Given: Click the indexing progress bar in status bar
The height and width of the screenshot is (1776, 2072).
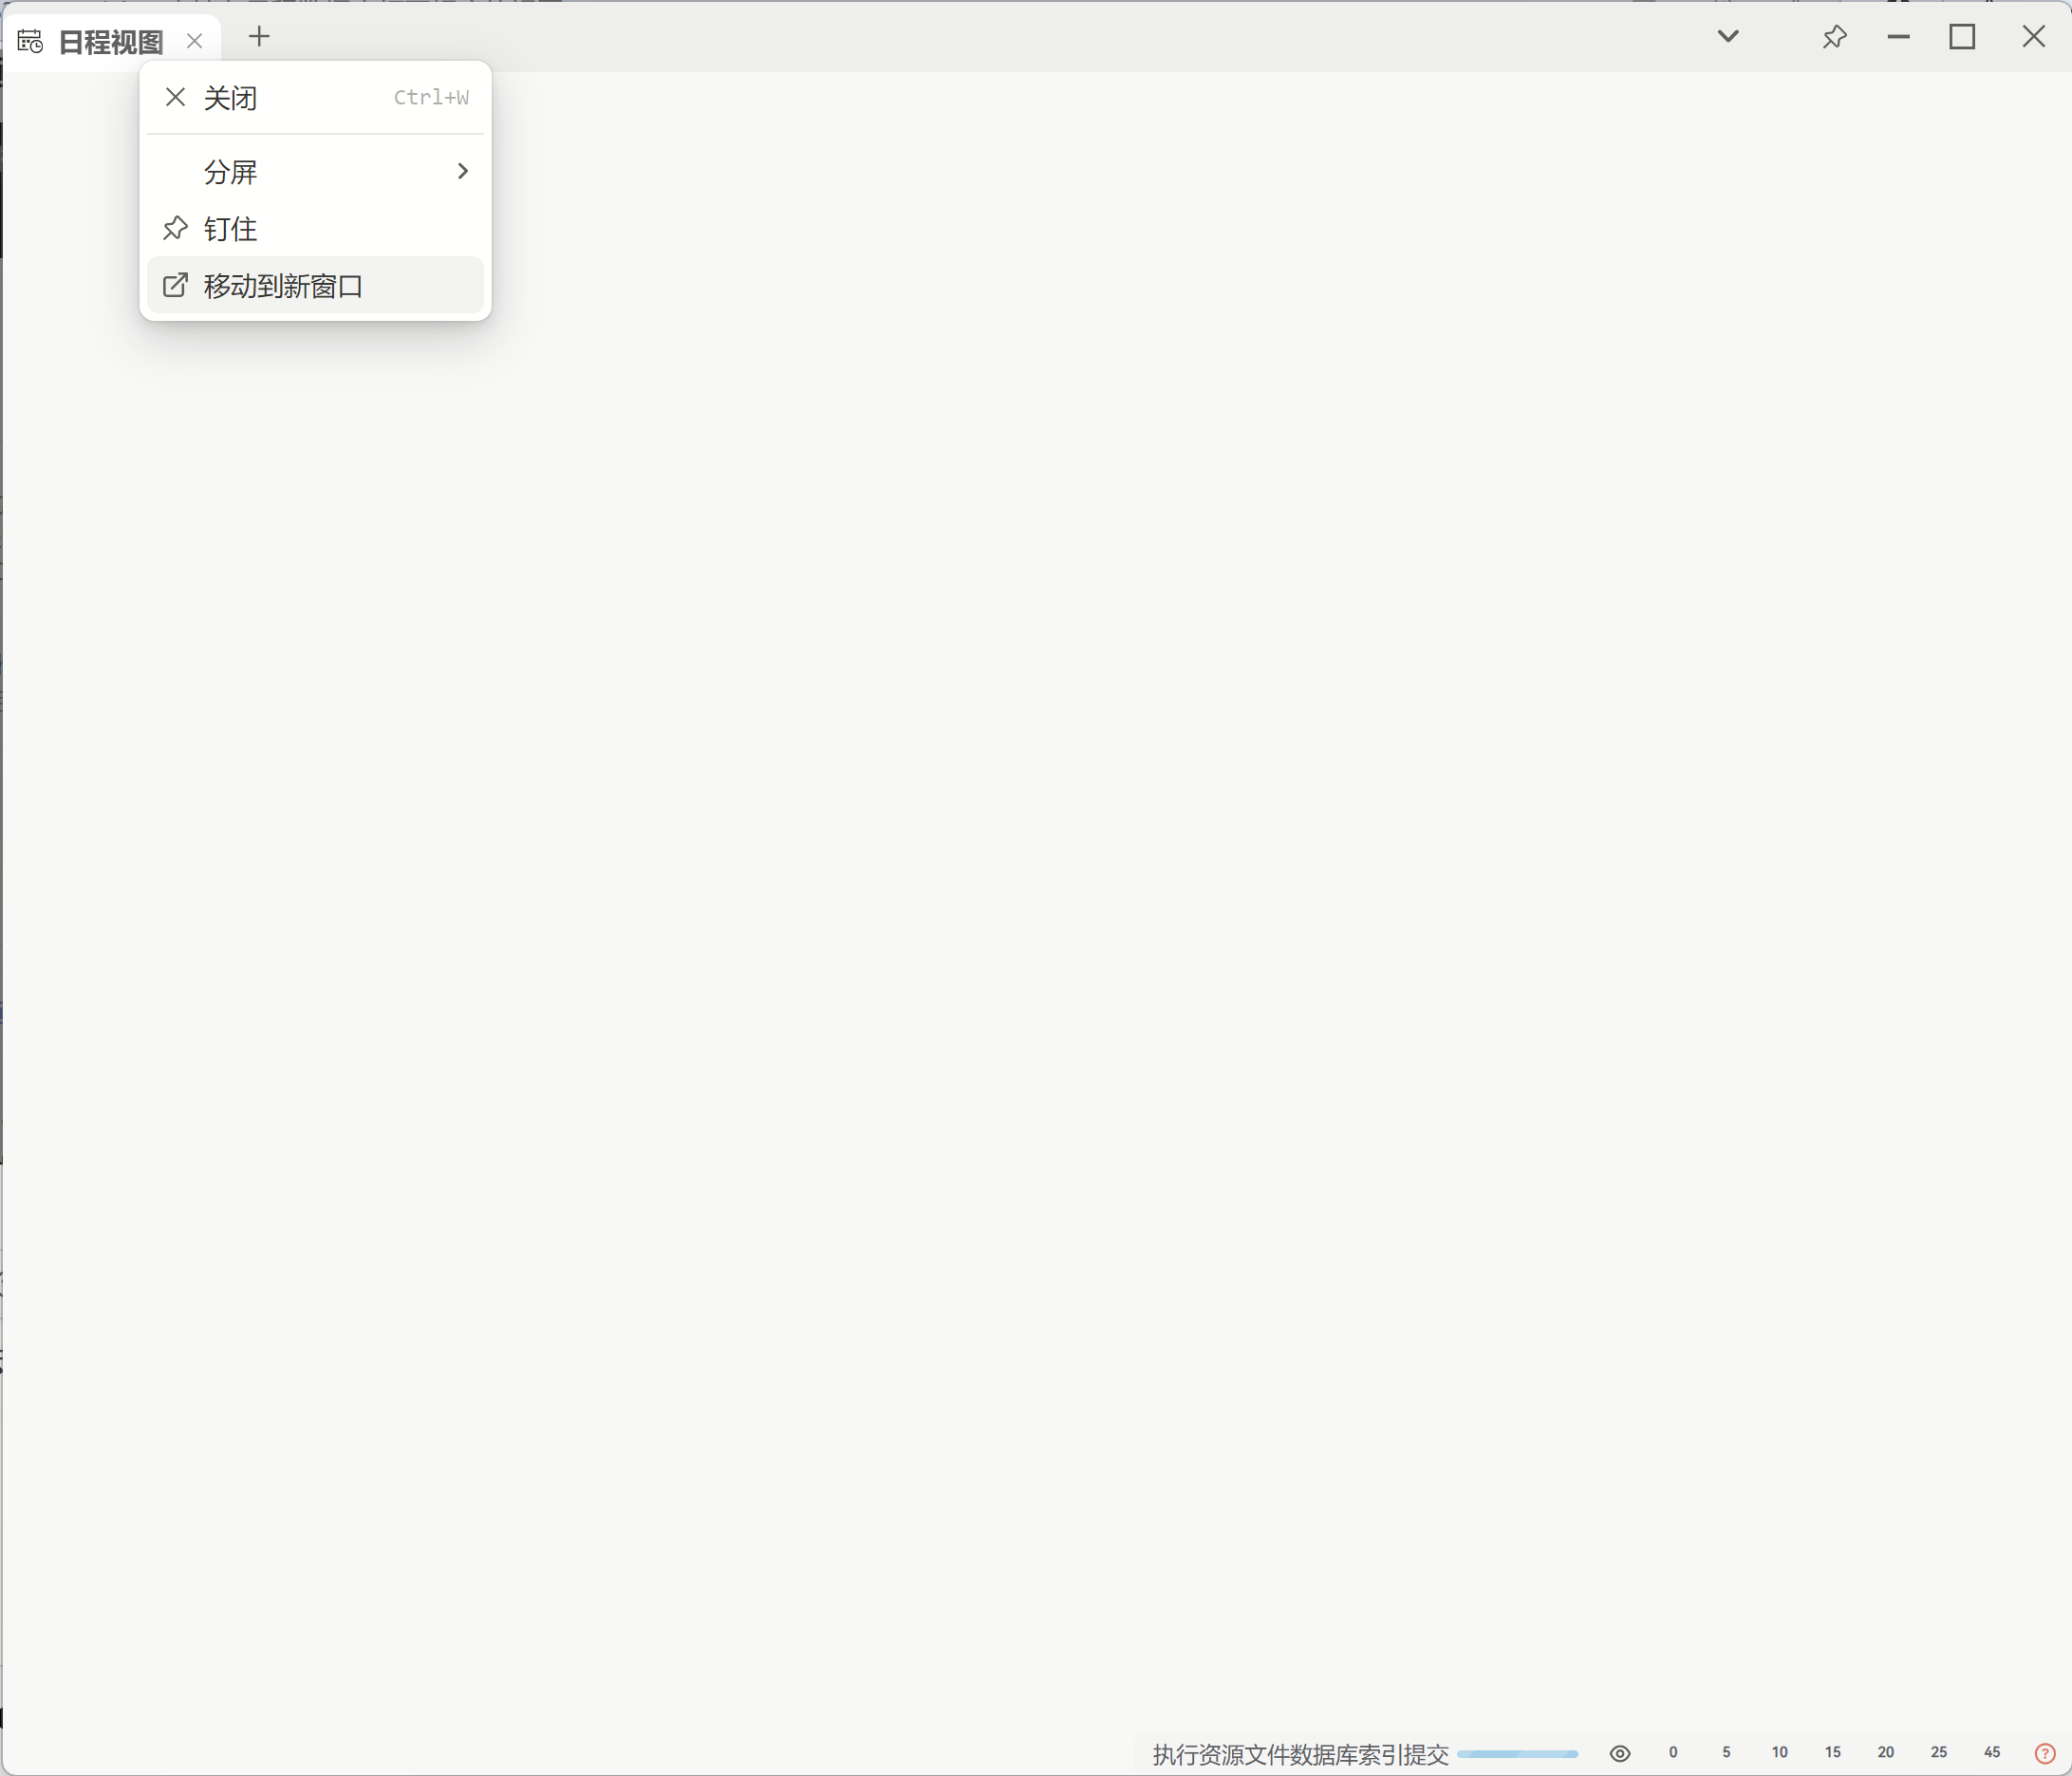Looking at the screenshot, I should coord(1517,1753).
